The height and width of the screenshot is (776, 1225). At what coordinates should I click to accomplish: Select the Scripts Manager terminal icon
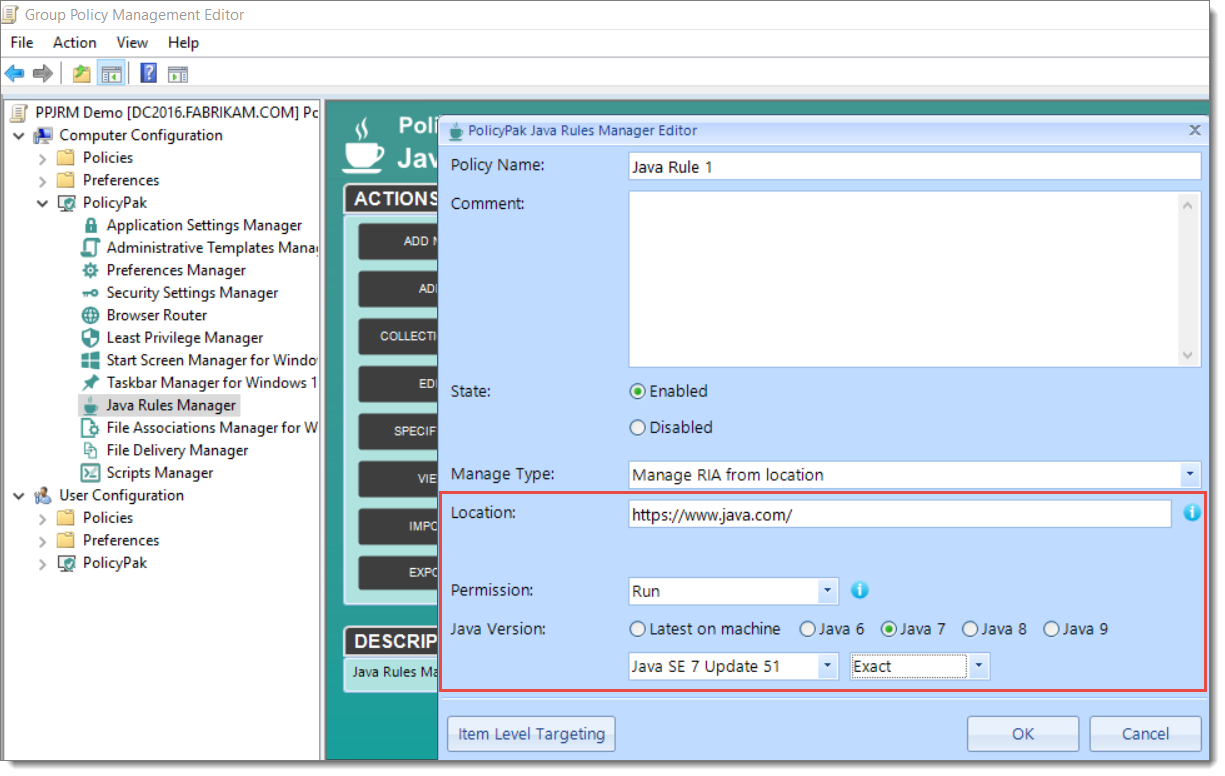(91, 473)
